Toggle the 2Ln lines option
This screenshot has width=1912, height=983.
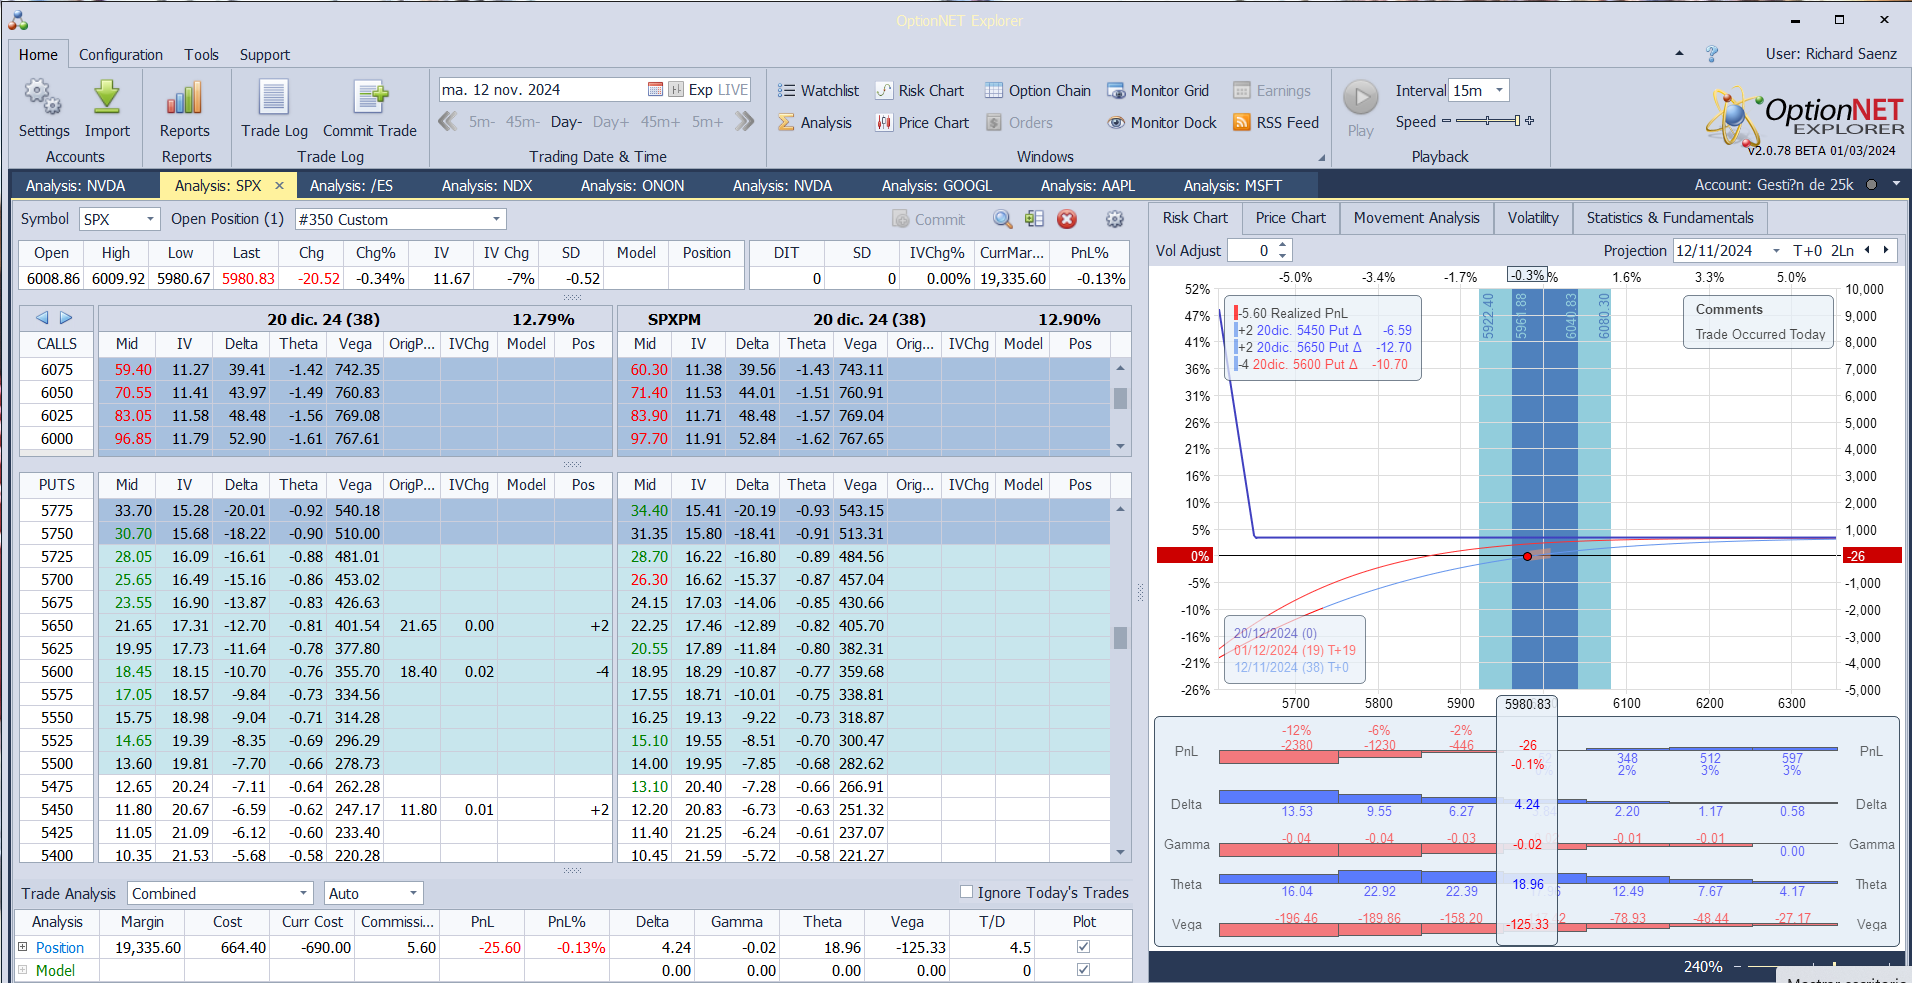1843,251
